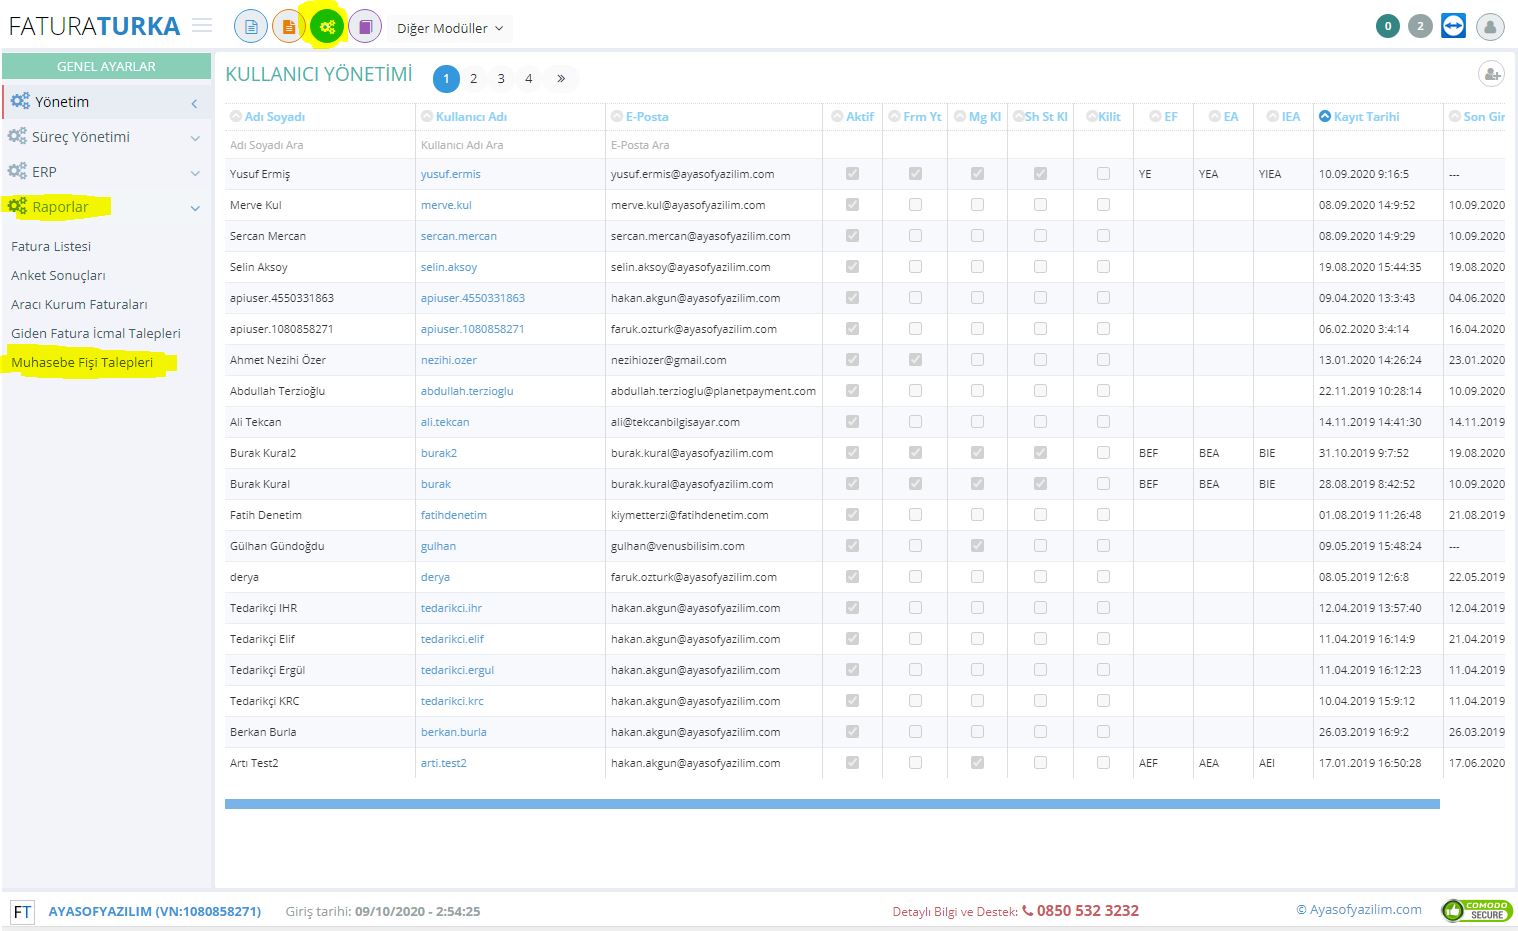The width and height of the screenshot is (1518, 931).
Task: Sort by Kullanıcı Adı column icon
Action: coord(427,117)
